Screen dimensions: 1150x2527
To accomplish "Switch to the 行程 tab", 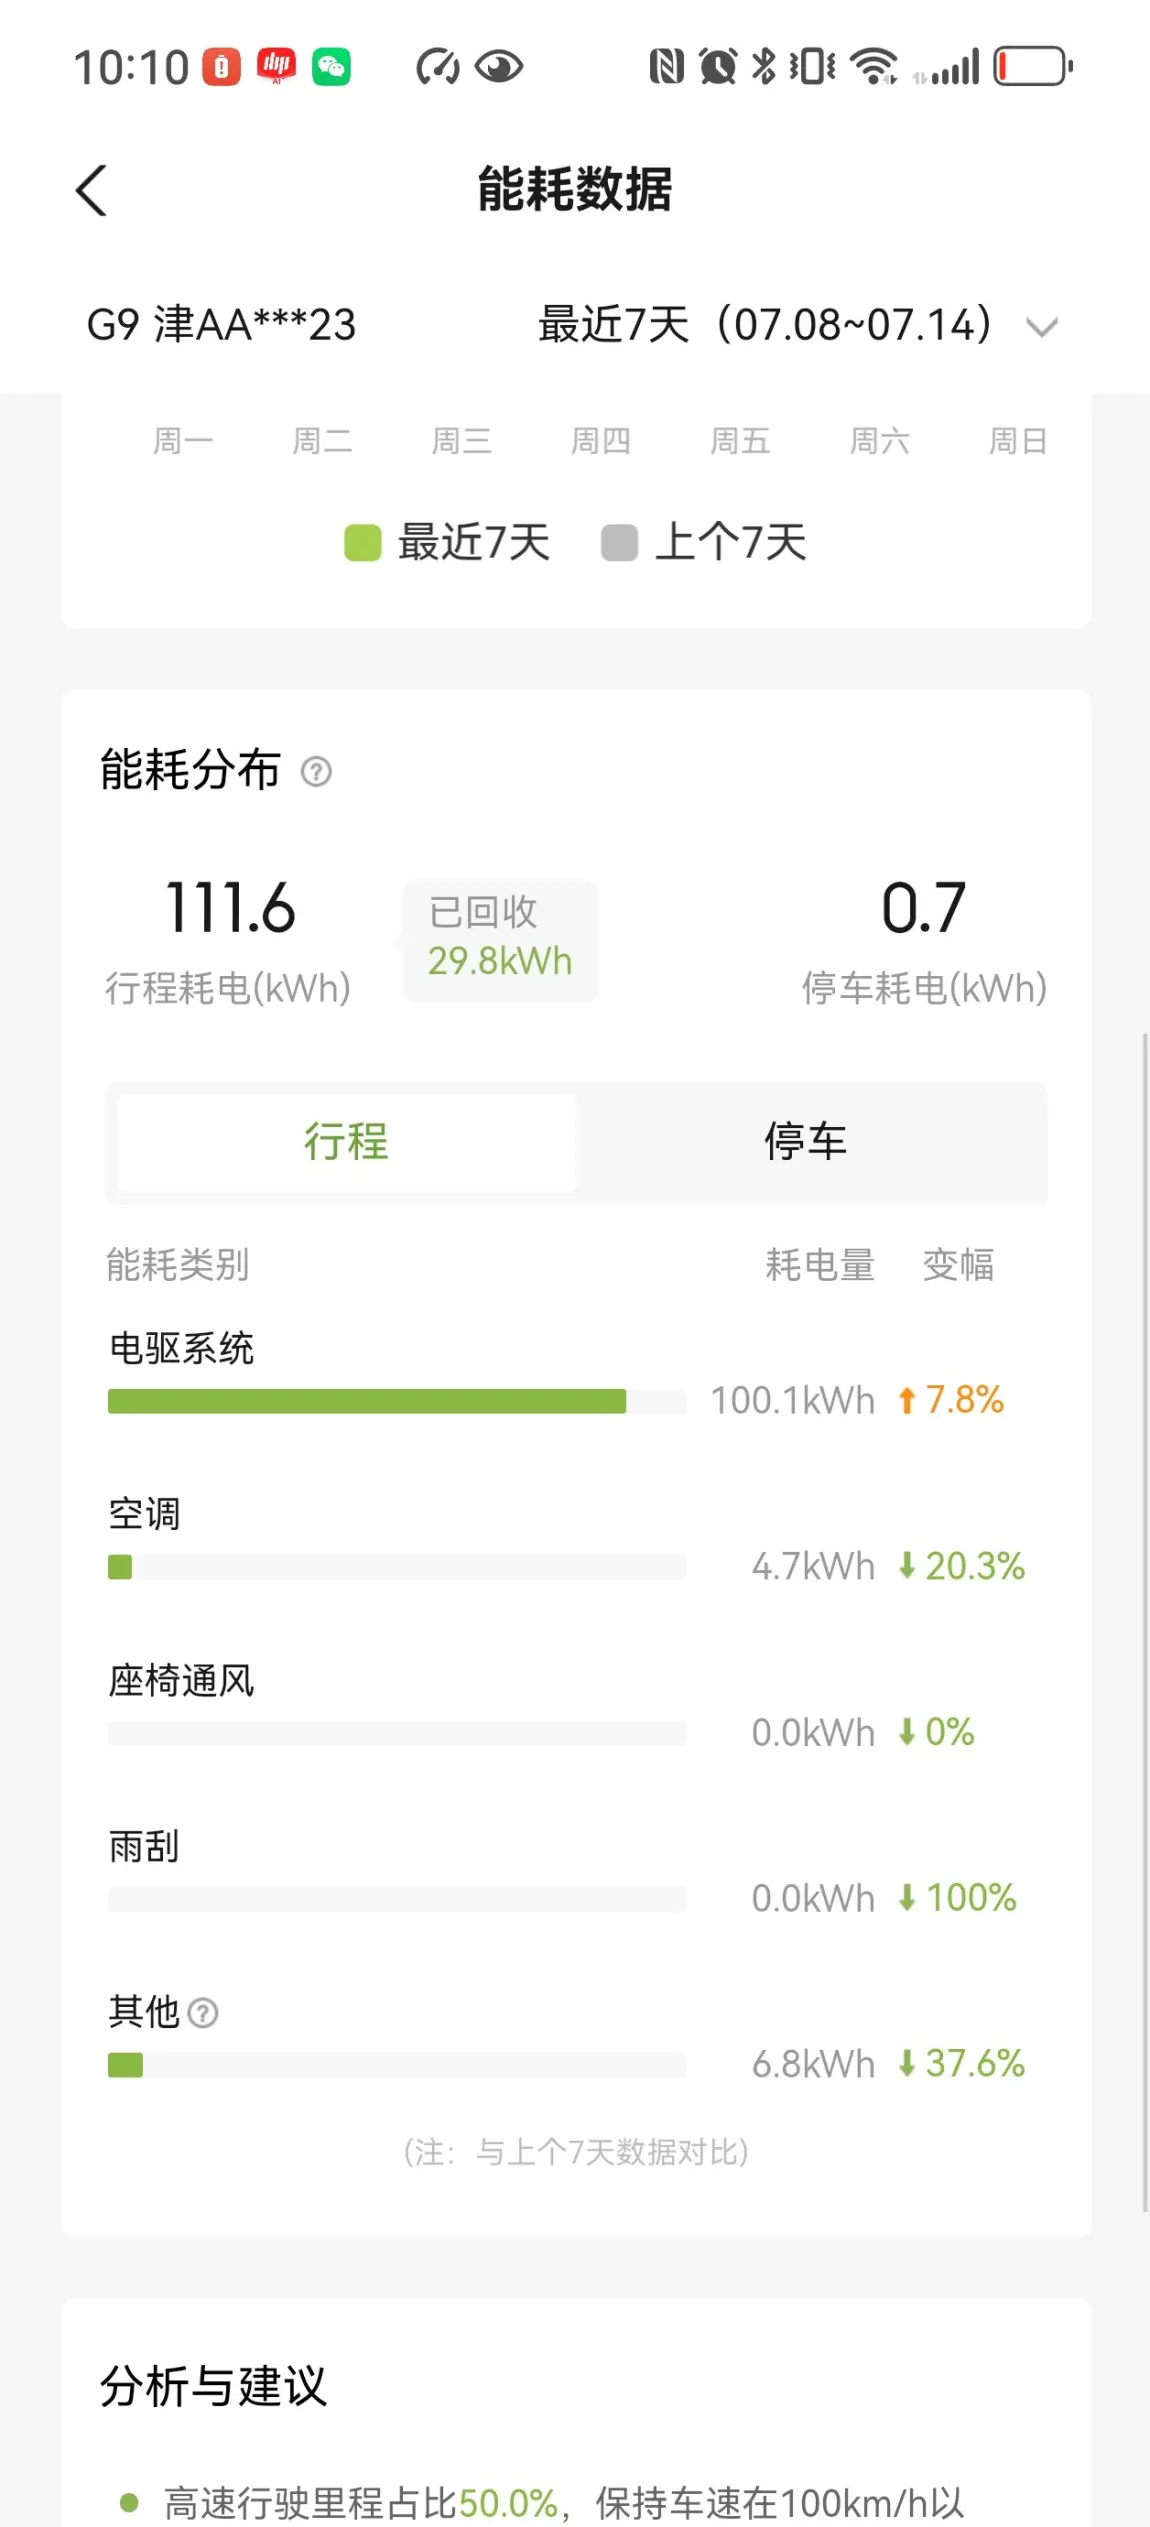I will point(346,1142).
